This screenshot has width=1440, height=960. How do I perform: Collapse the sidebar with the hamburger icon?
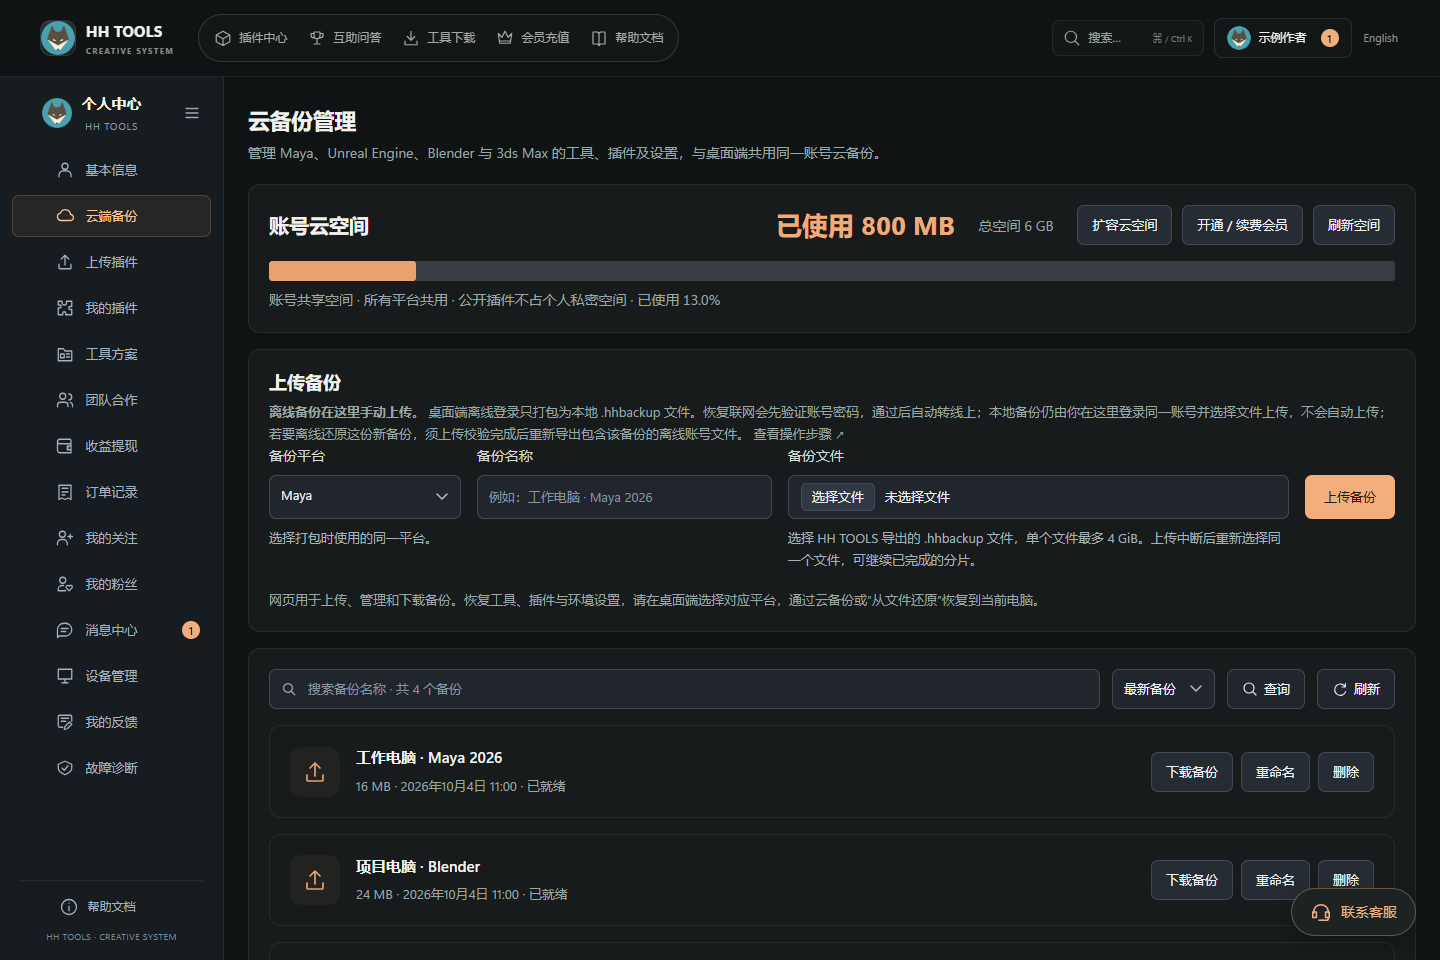click(192, 113)
